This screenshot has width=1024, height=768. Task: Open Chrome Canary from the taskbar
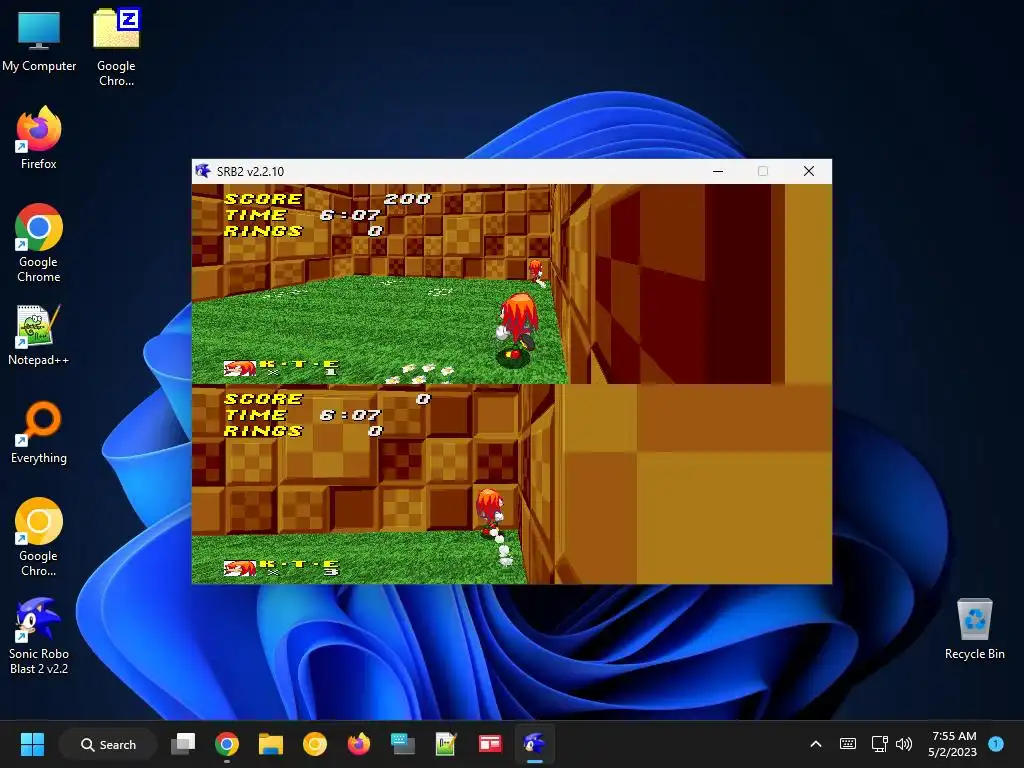(315, 744)
